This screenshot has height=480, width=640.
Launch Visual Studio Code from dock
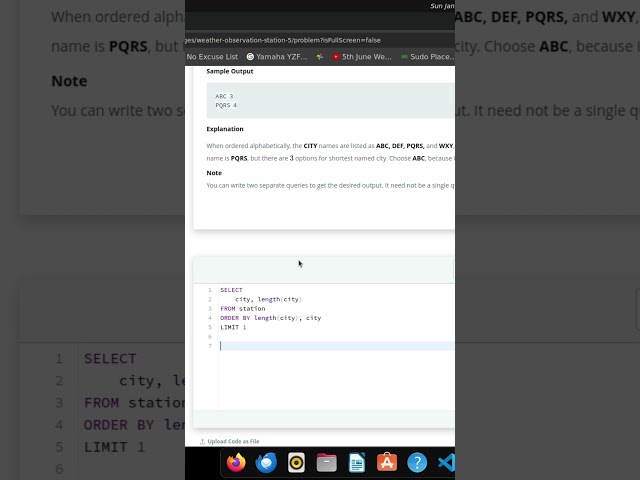(x=446, y=463)
